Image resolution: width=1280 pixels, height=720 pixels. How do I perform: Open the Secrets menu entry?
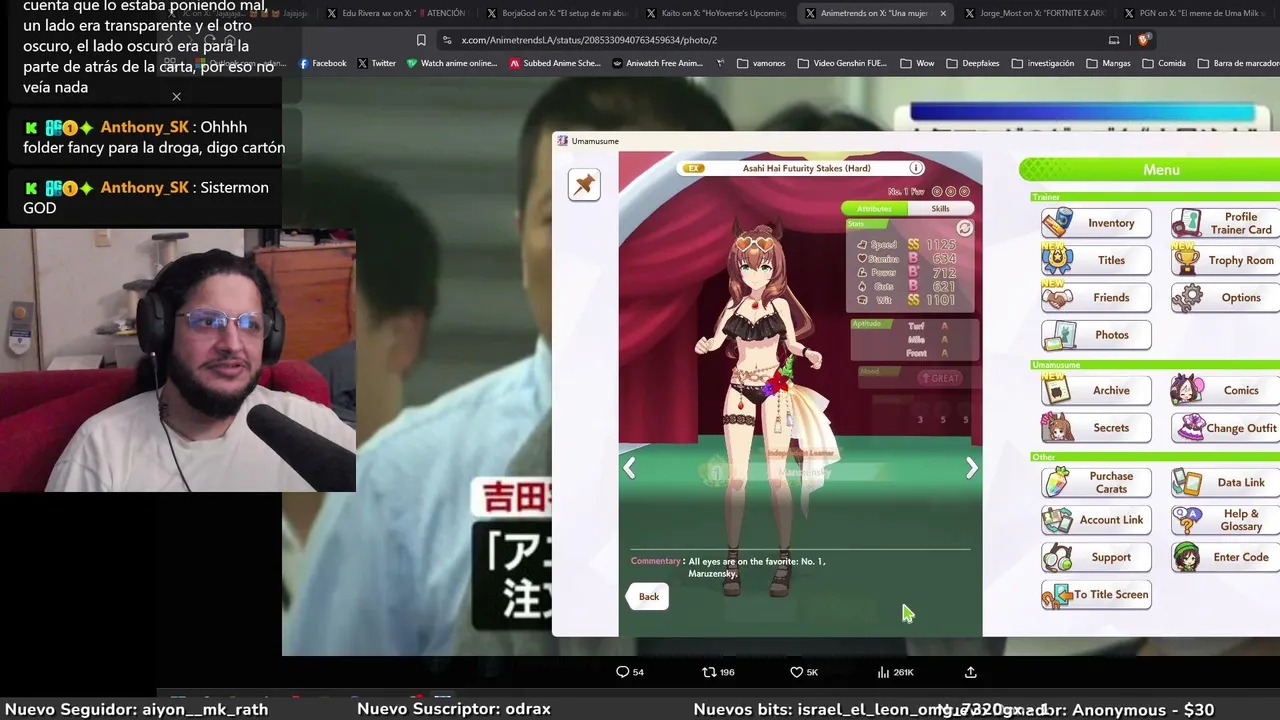tap(1096, 427)
